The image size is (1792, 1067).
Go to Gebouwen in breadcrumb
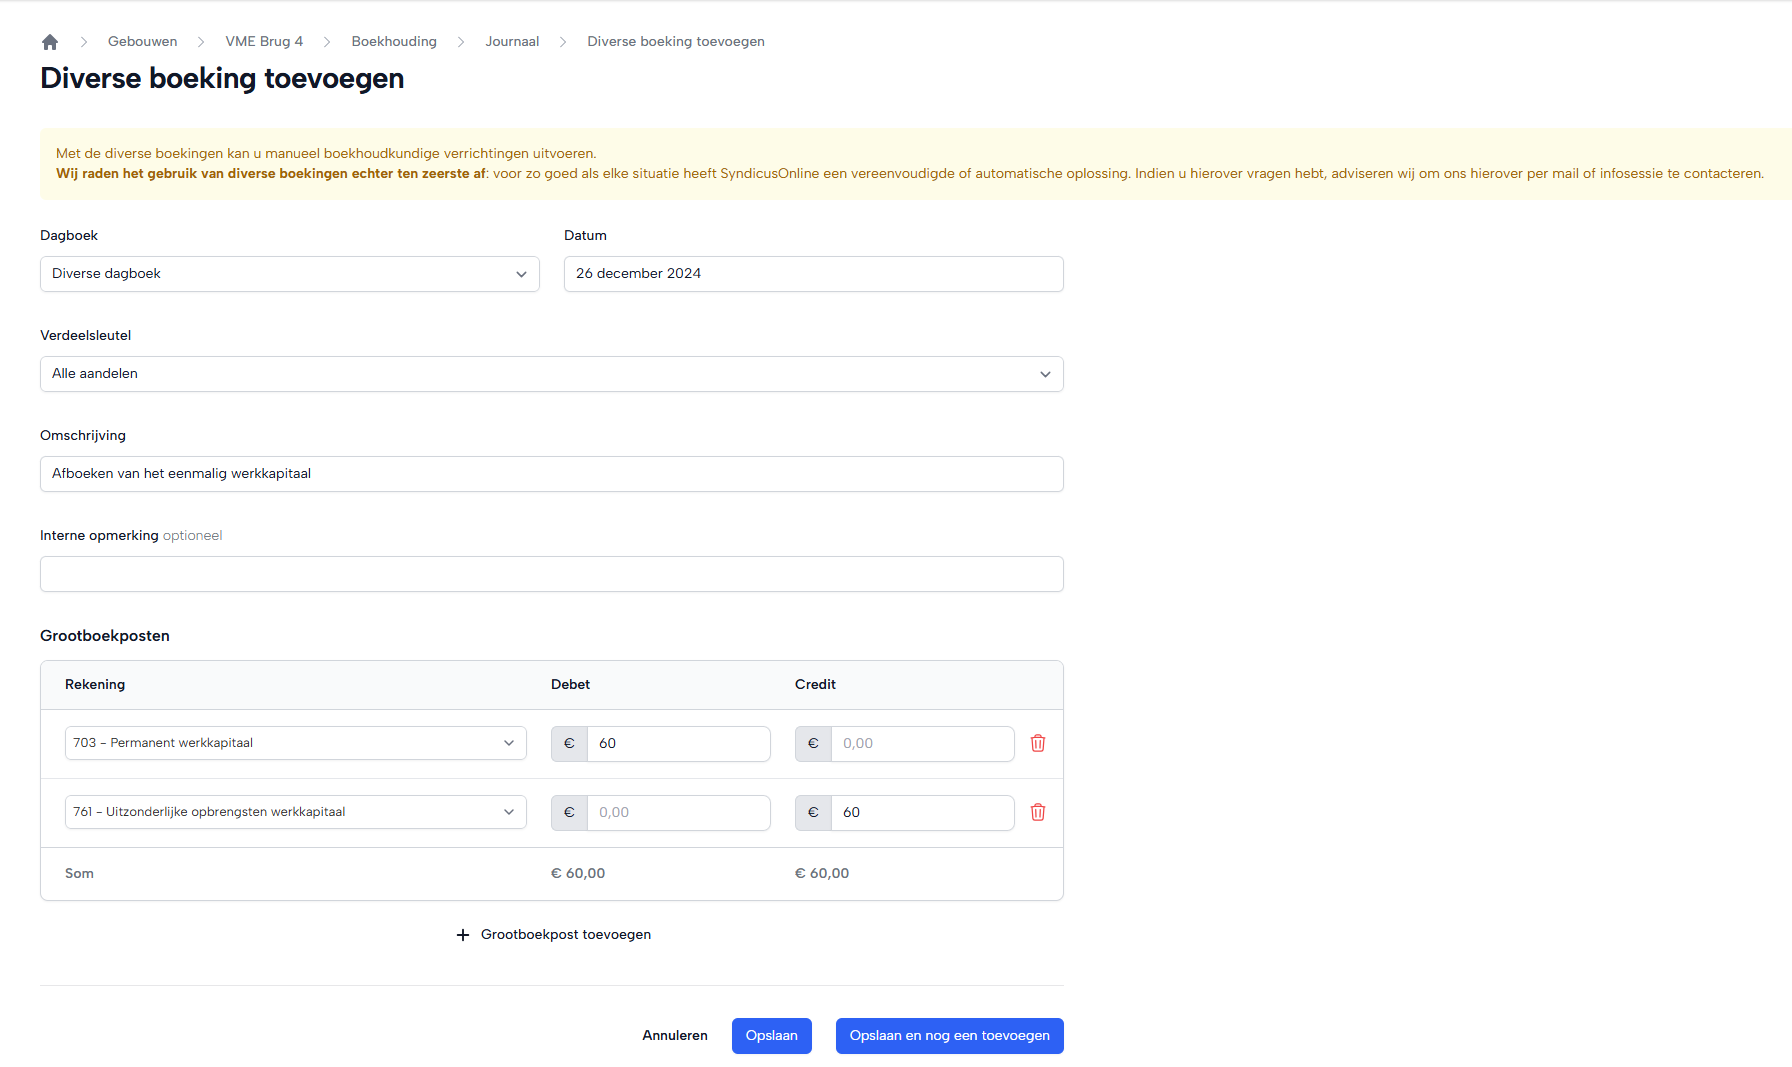click(142, 42)
